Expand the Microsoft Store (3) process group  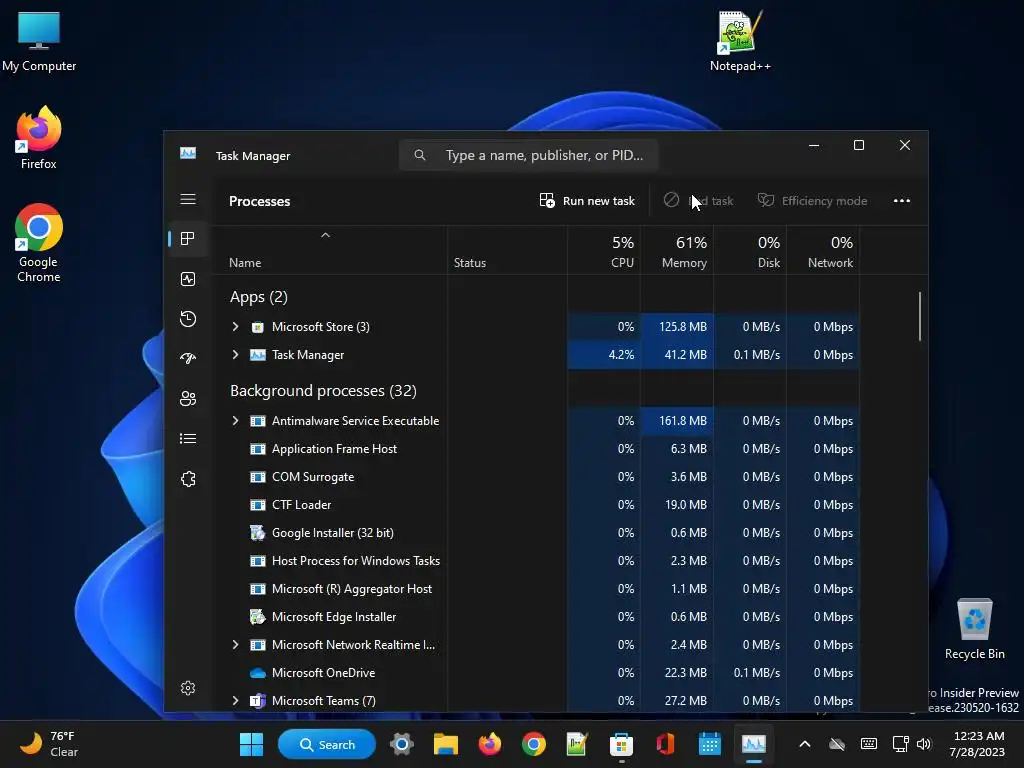[236, 327]
